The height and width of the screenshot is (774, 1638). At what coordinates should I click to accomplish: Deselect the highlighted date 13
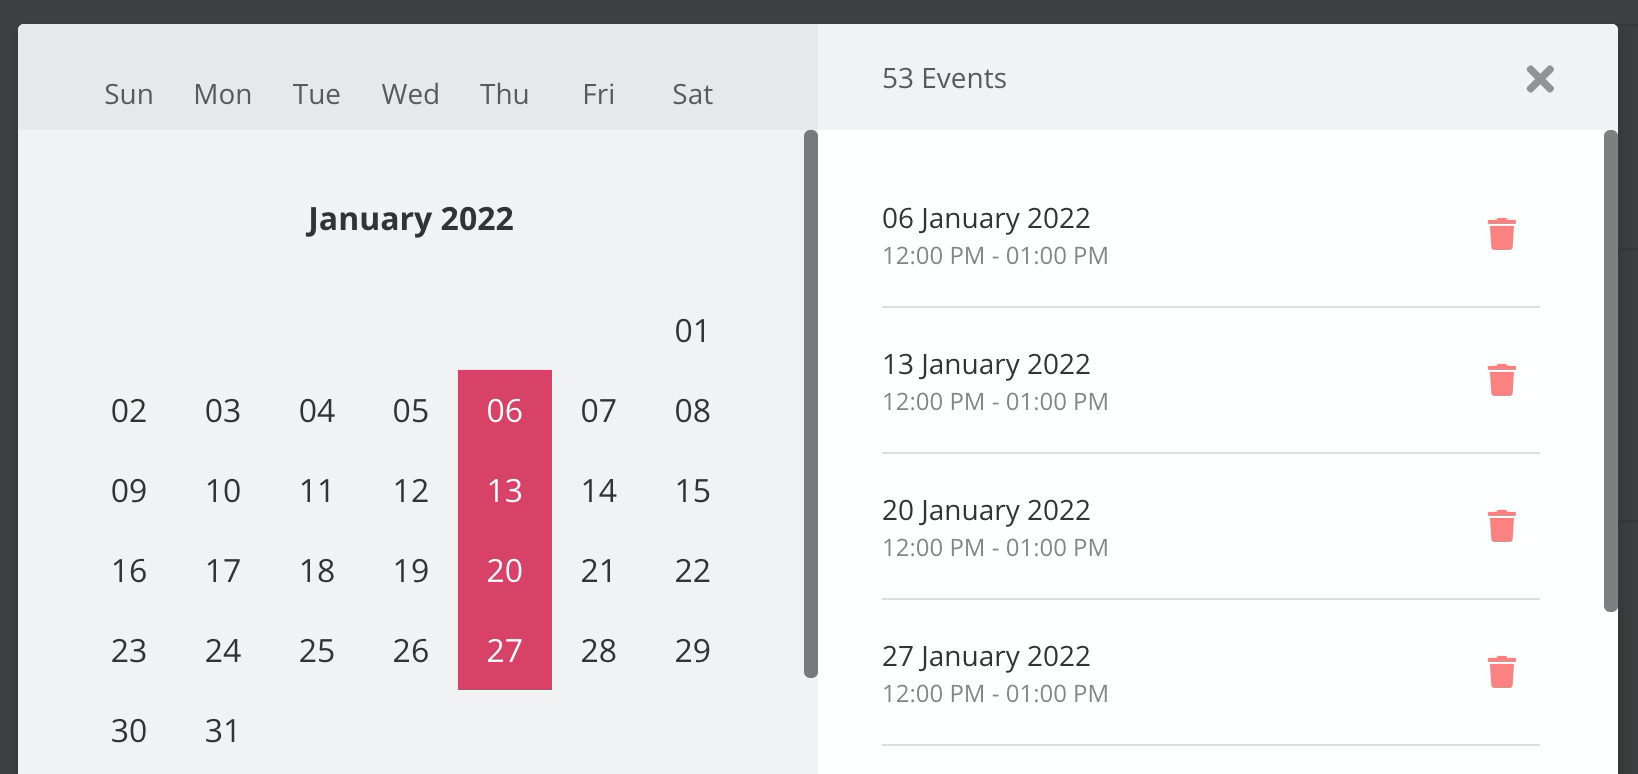[505, 491]
